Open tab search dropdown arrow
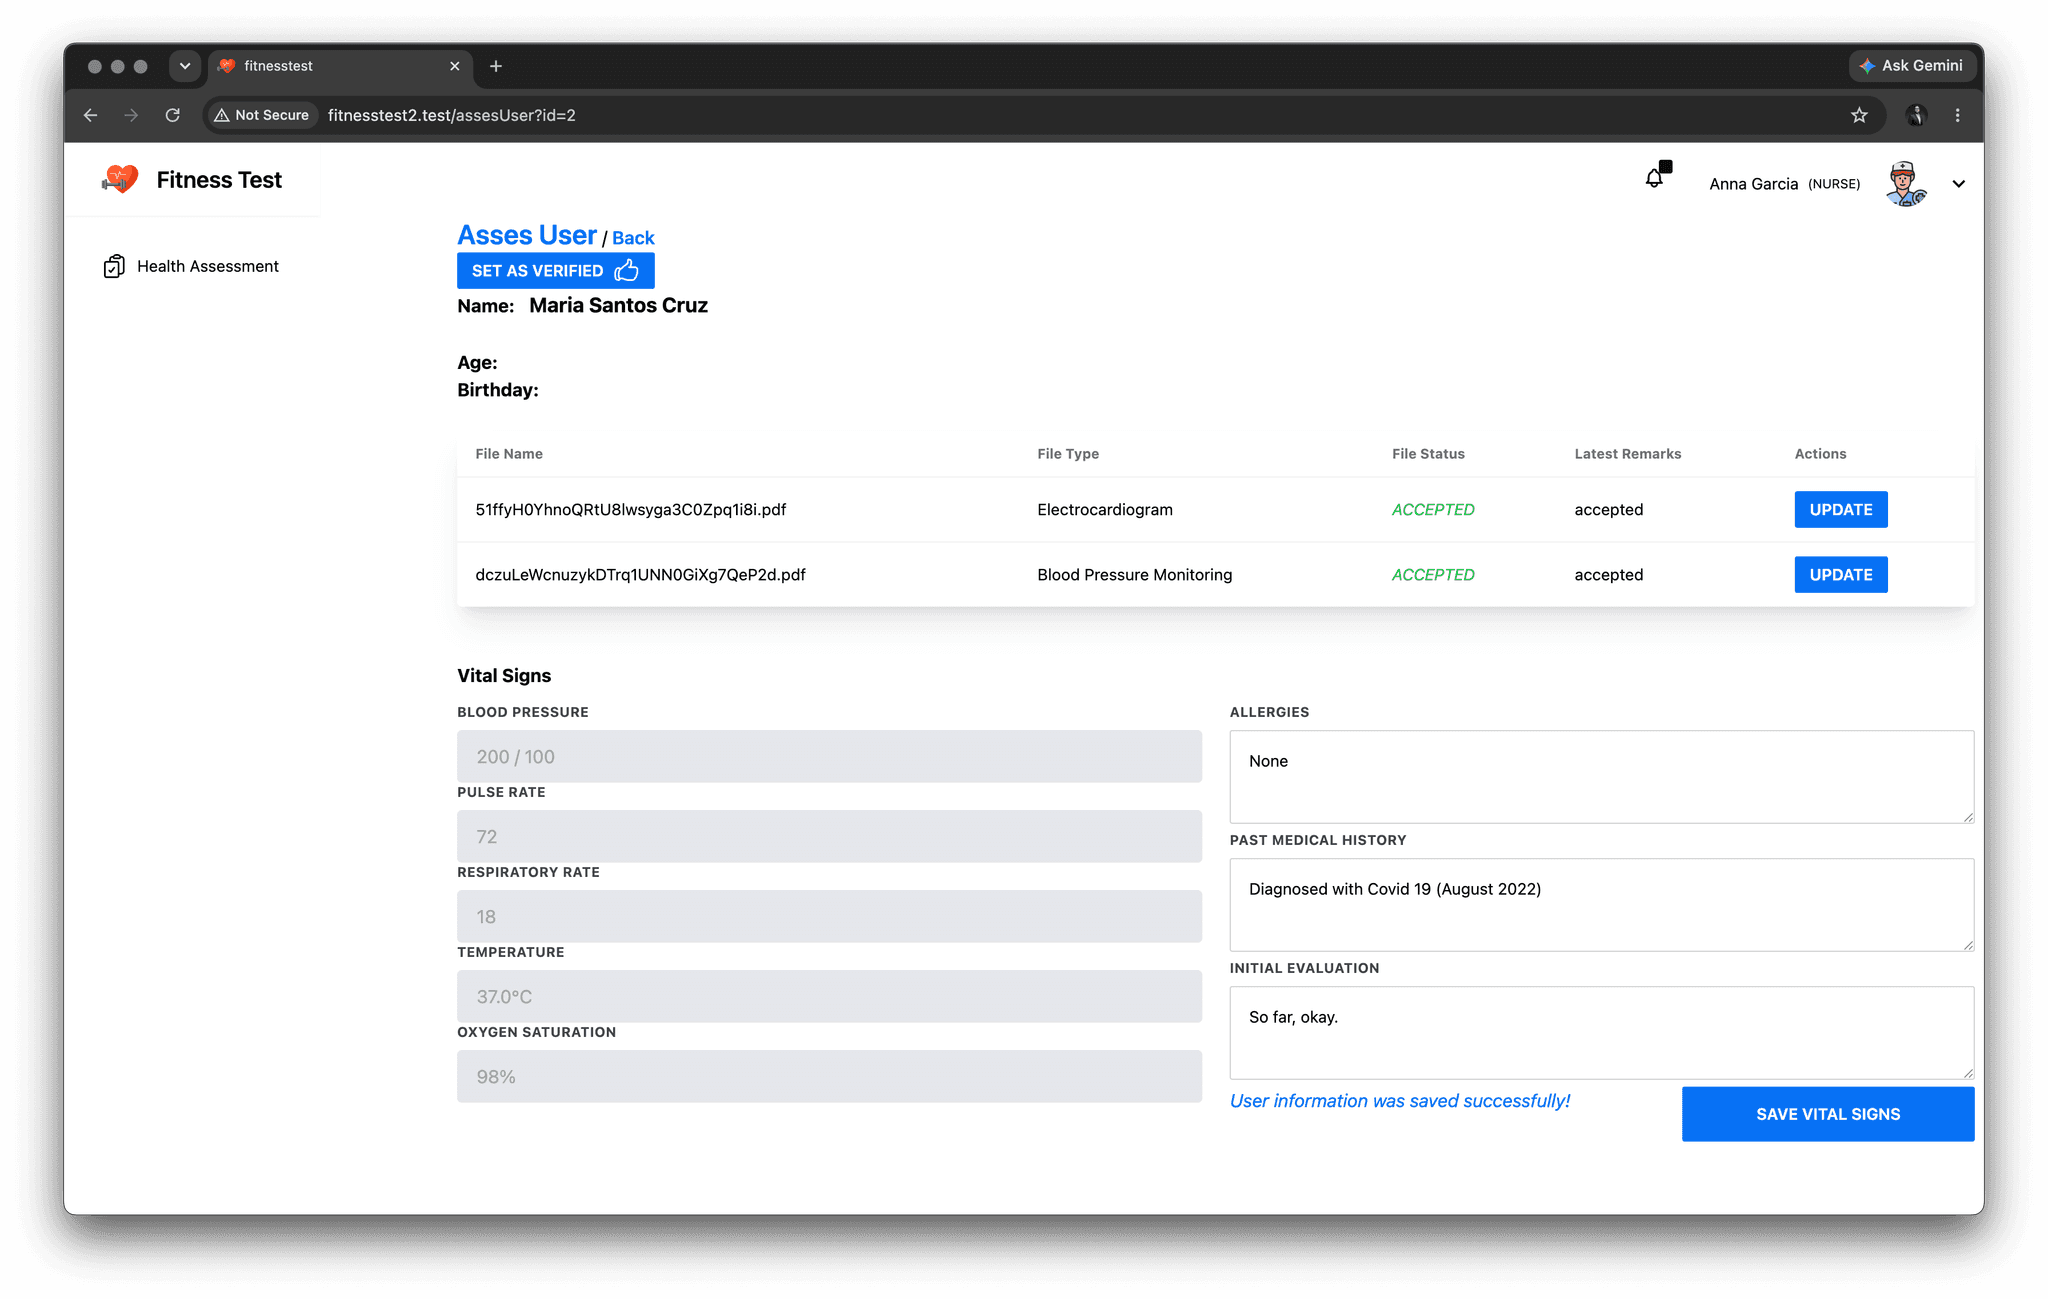 pos(185,66)
